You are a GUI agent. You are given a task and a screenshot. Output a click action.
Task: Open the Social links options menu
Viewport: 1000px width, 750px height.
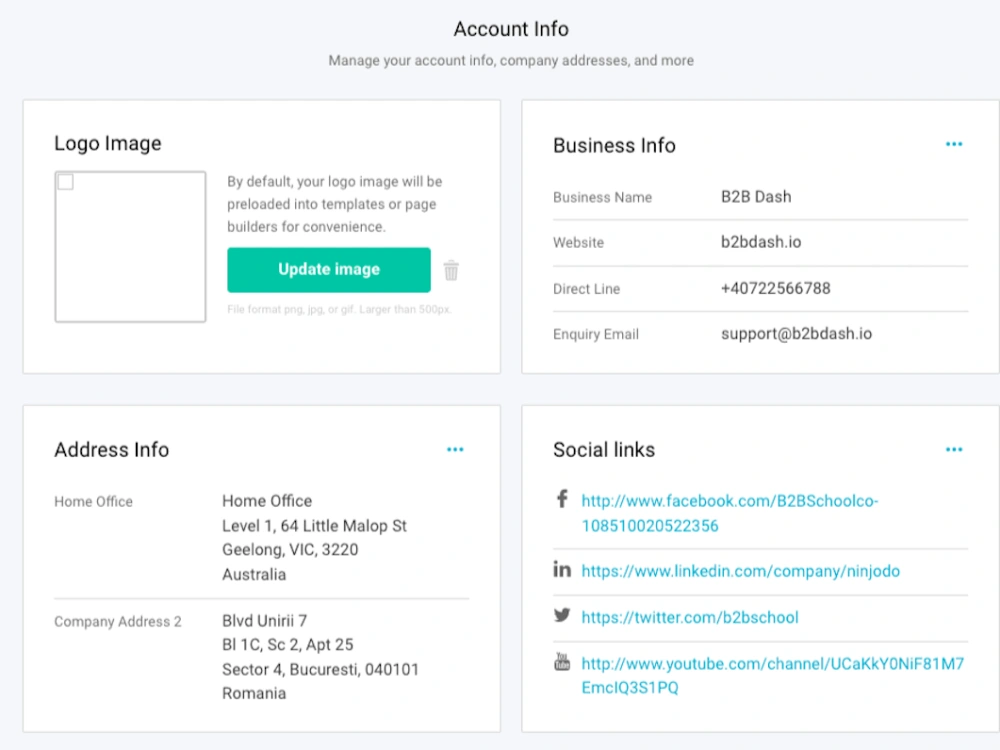click(x=953, y=449)
